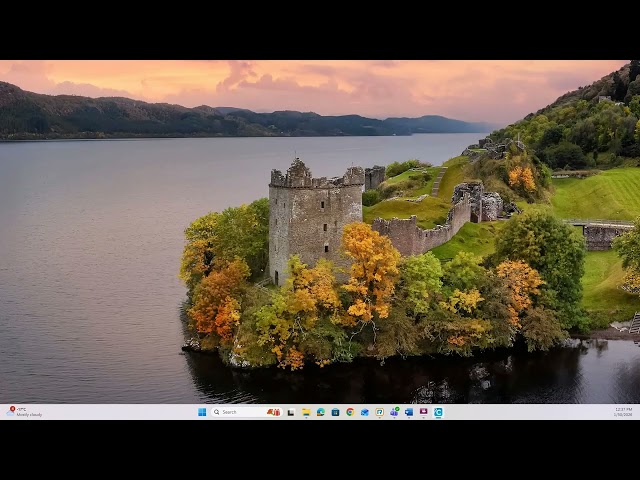The height and width of the screenshot is (480, 640).
Task: Open Microsoft Teams from the taskbar
Action: point(394,412)
